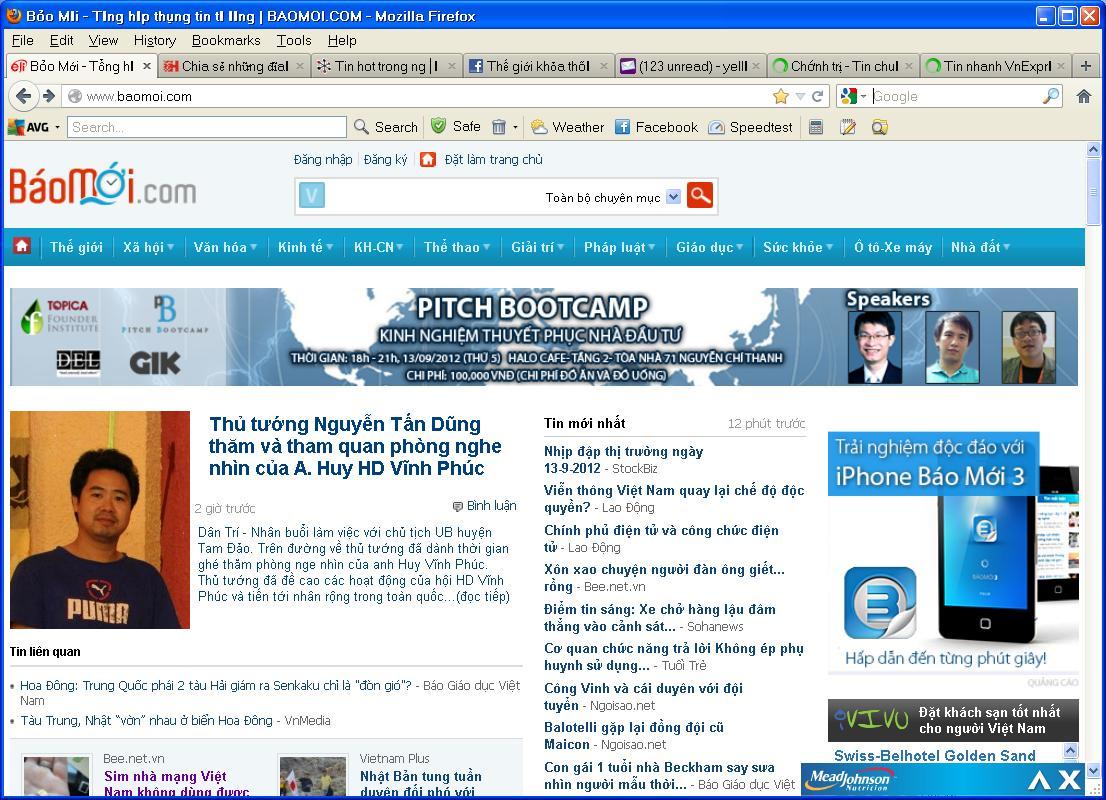The image size is (1106, 800).
Task: Open the calculator icon in AVG toolbar
Action: click(816, 127)
